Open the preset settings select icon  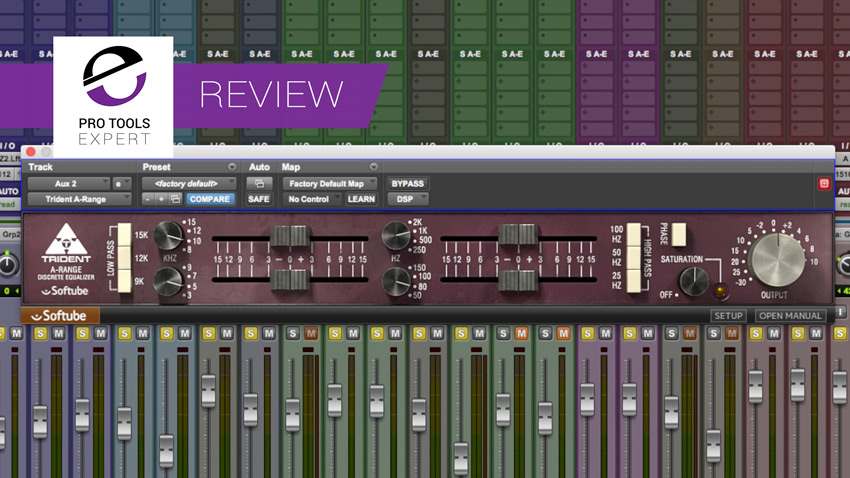(x=175, y=199)
